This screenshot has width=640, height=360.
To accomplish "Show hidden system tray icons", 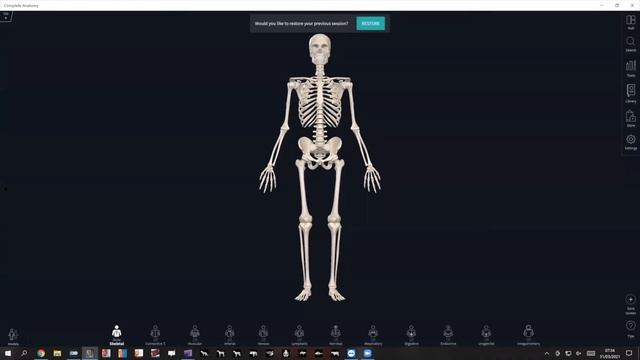I will 547,353.
